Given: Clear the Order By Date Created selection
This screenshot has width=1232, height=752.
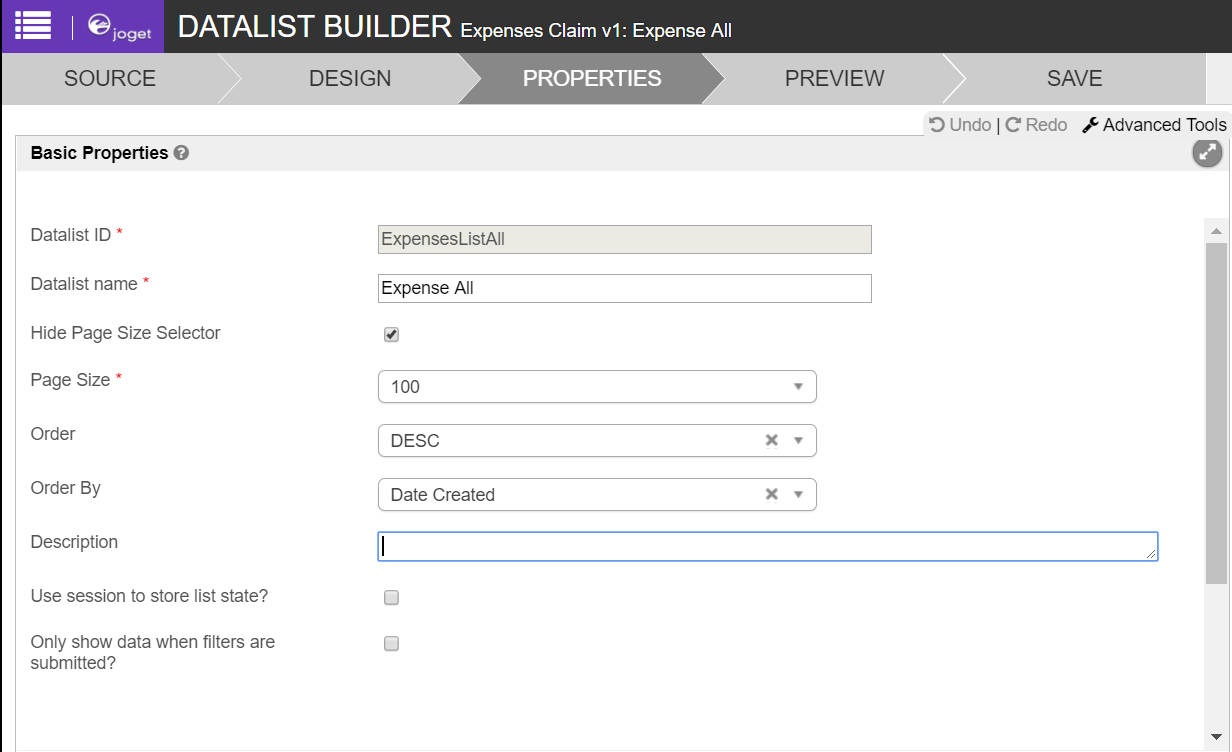Looking at the screenshot, I should 771,494.
